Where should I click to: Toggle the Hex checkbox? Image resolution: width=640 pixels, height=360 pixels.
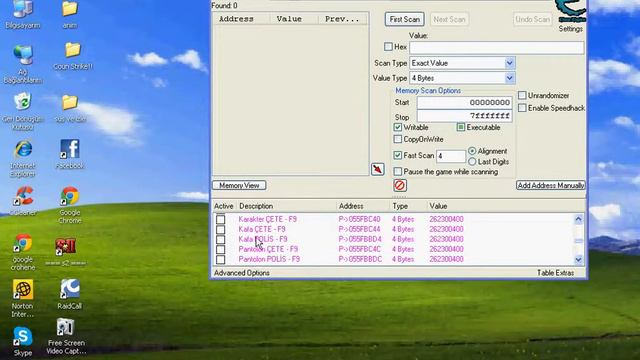(x=388, y=47)
